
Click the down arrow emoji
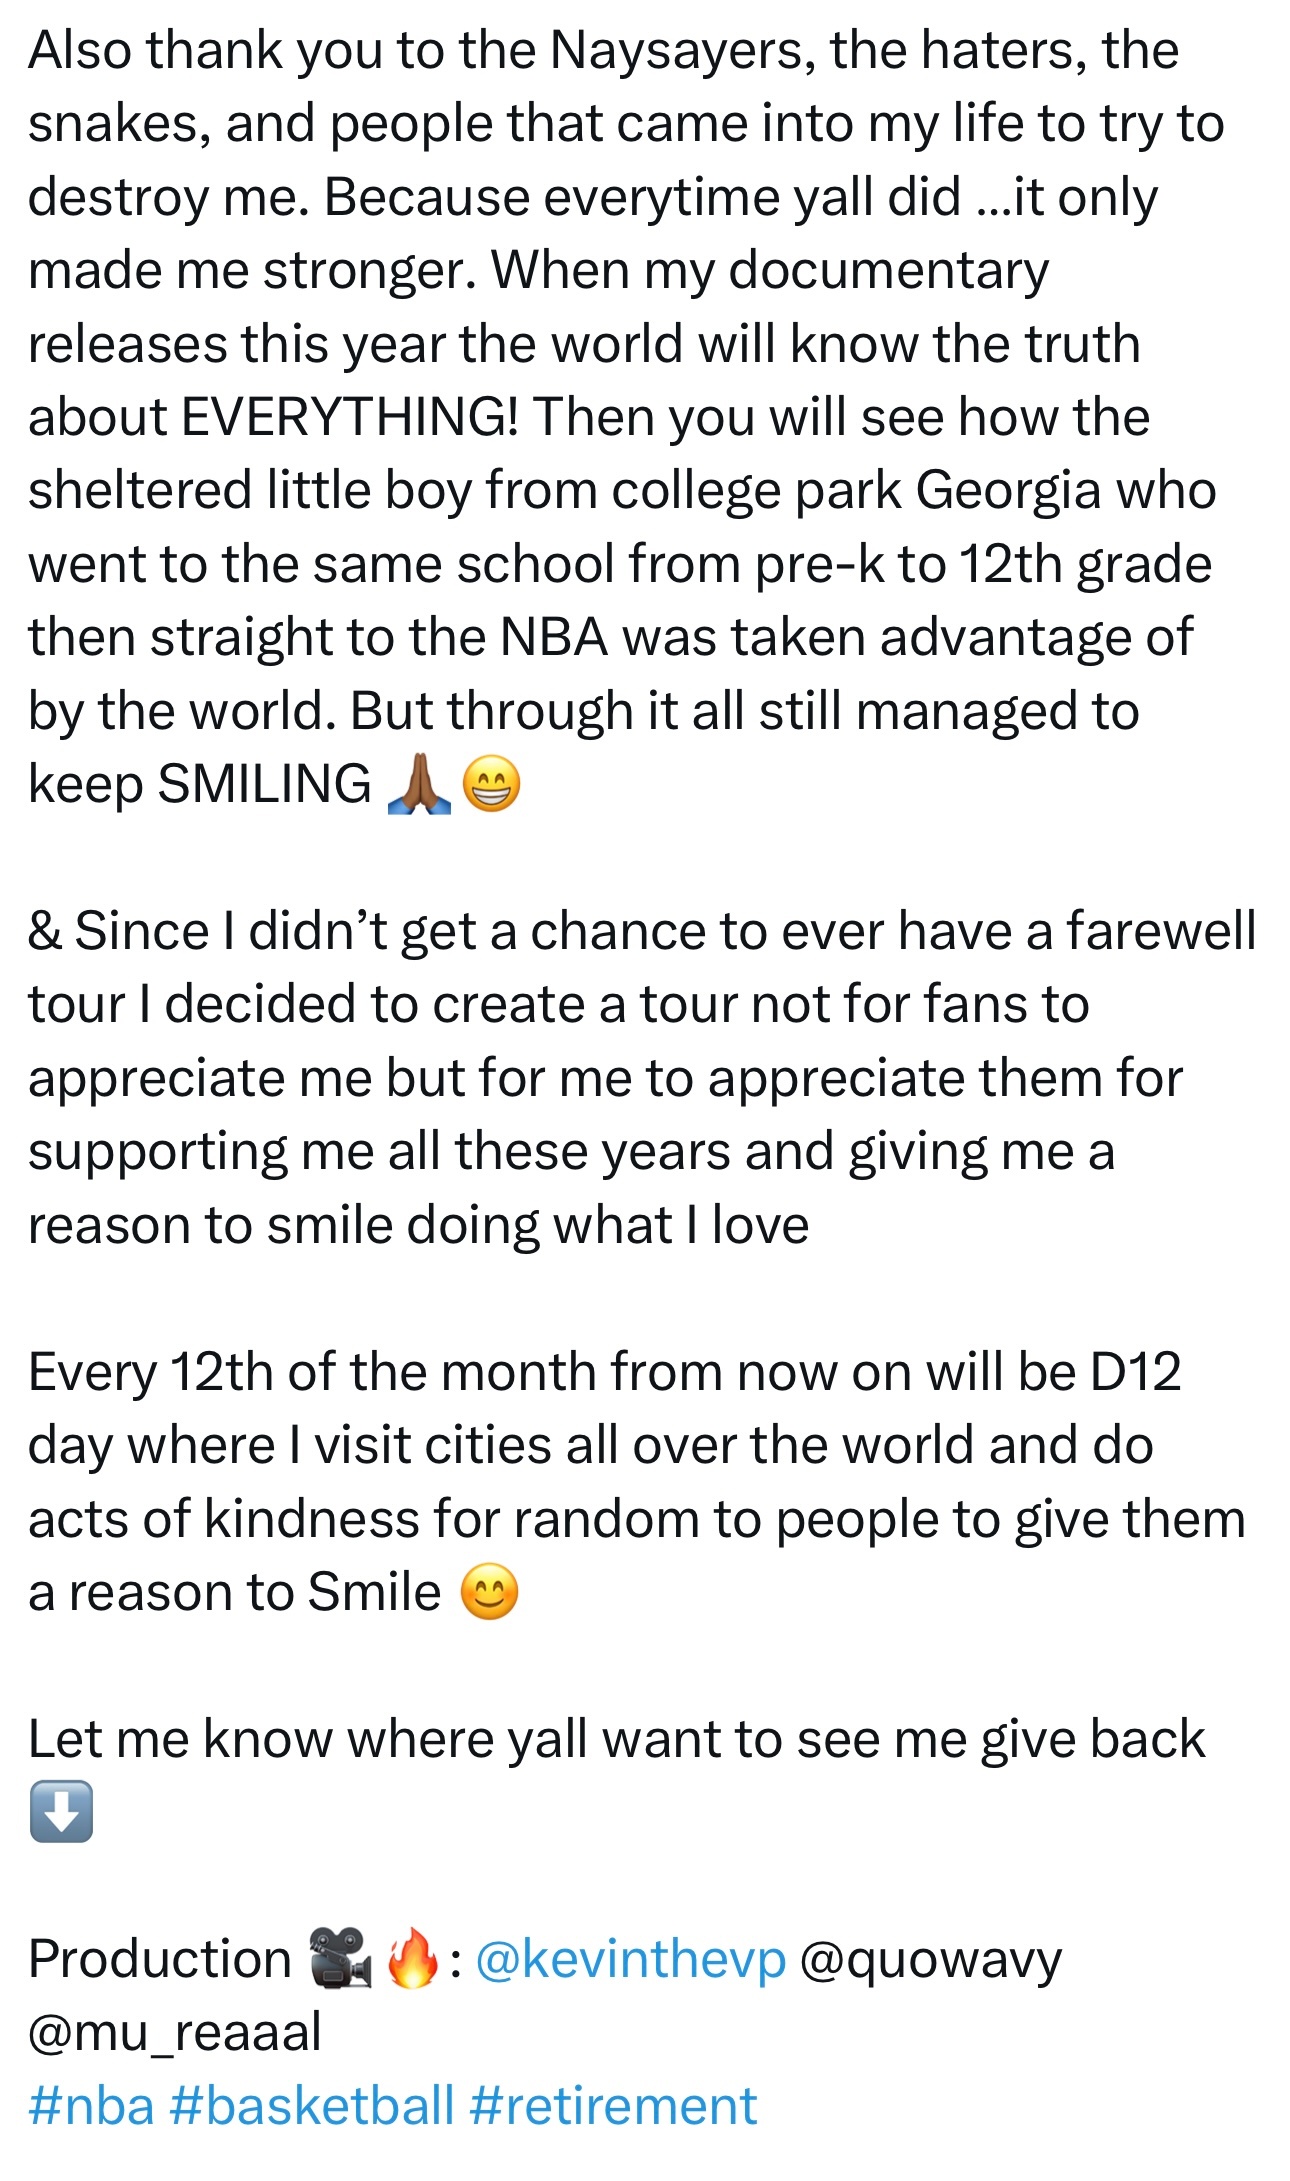[x=61, y=1811]
